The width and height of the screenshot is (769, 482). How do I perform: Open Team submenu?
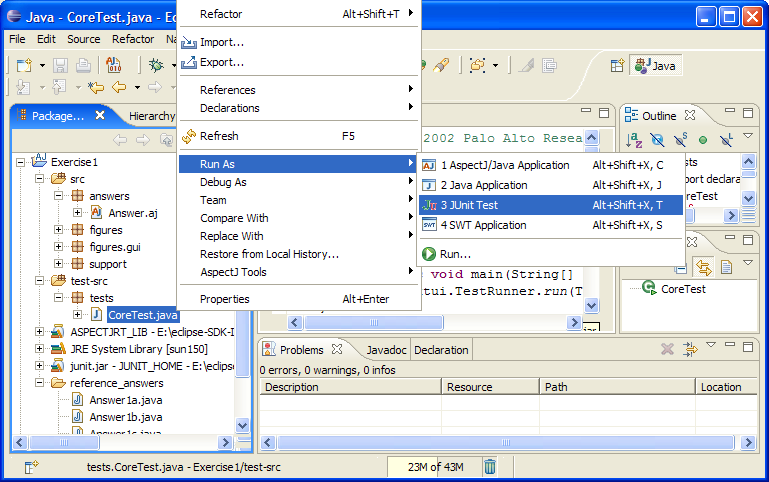click(298, 200)
